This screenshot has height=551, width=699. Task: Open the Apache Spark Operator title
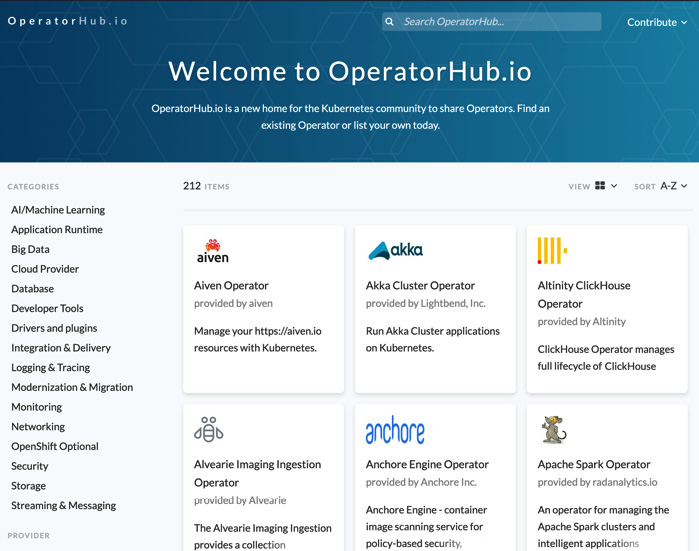[594, 464]
